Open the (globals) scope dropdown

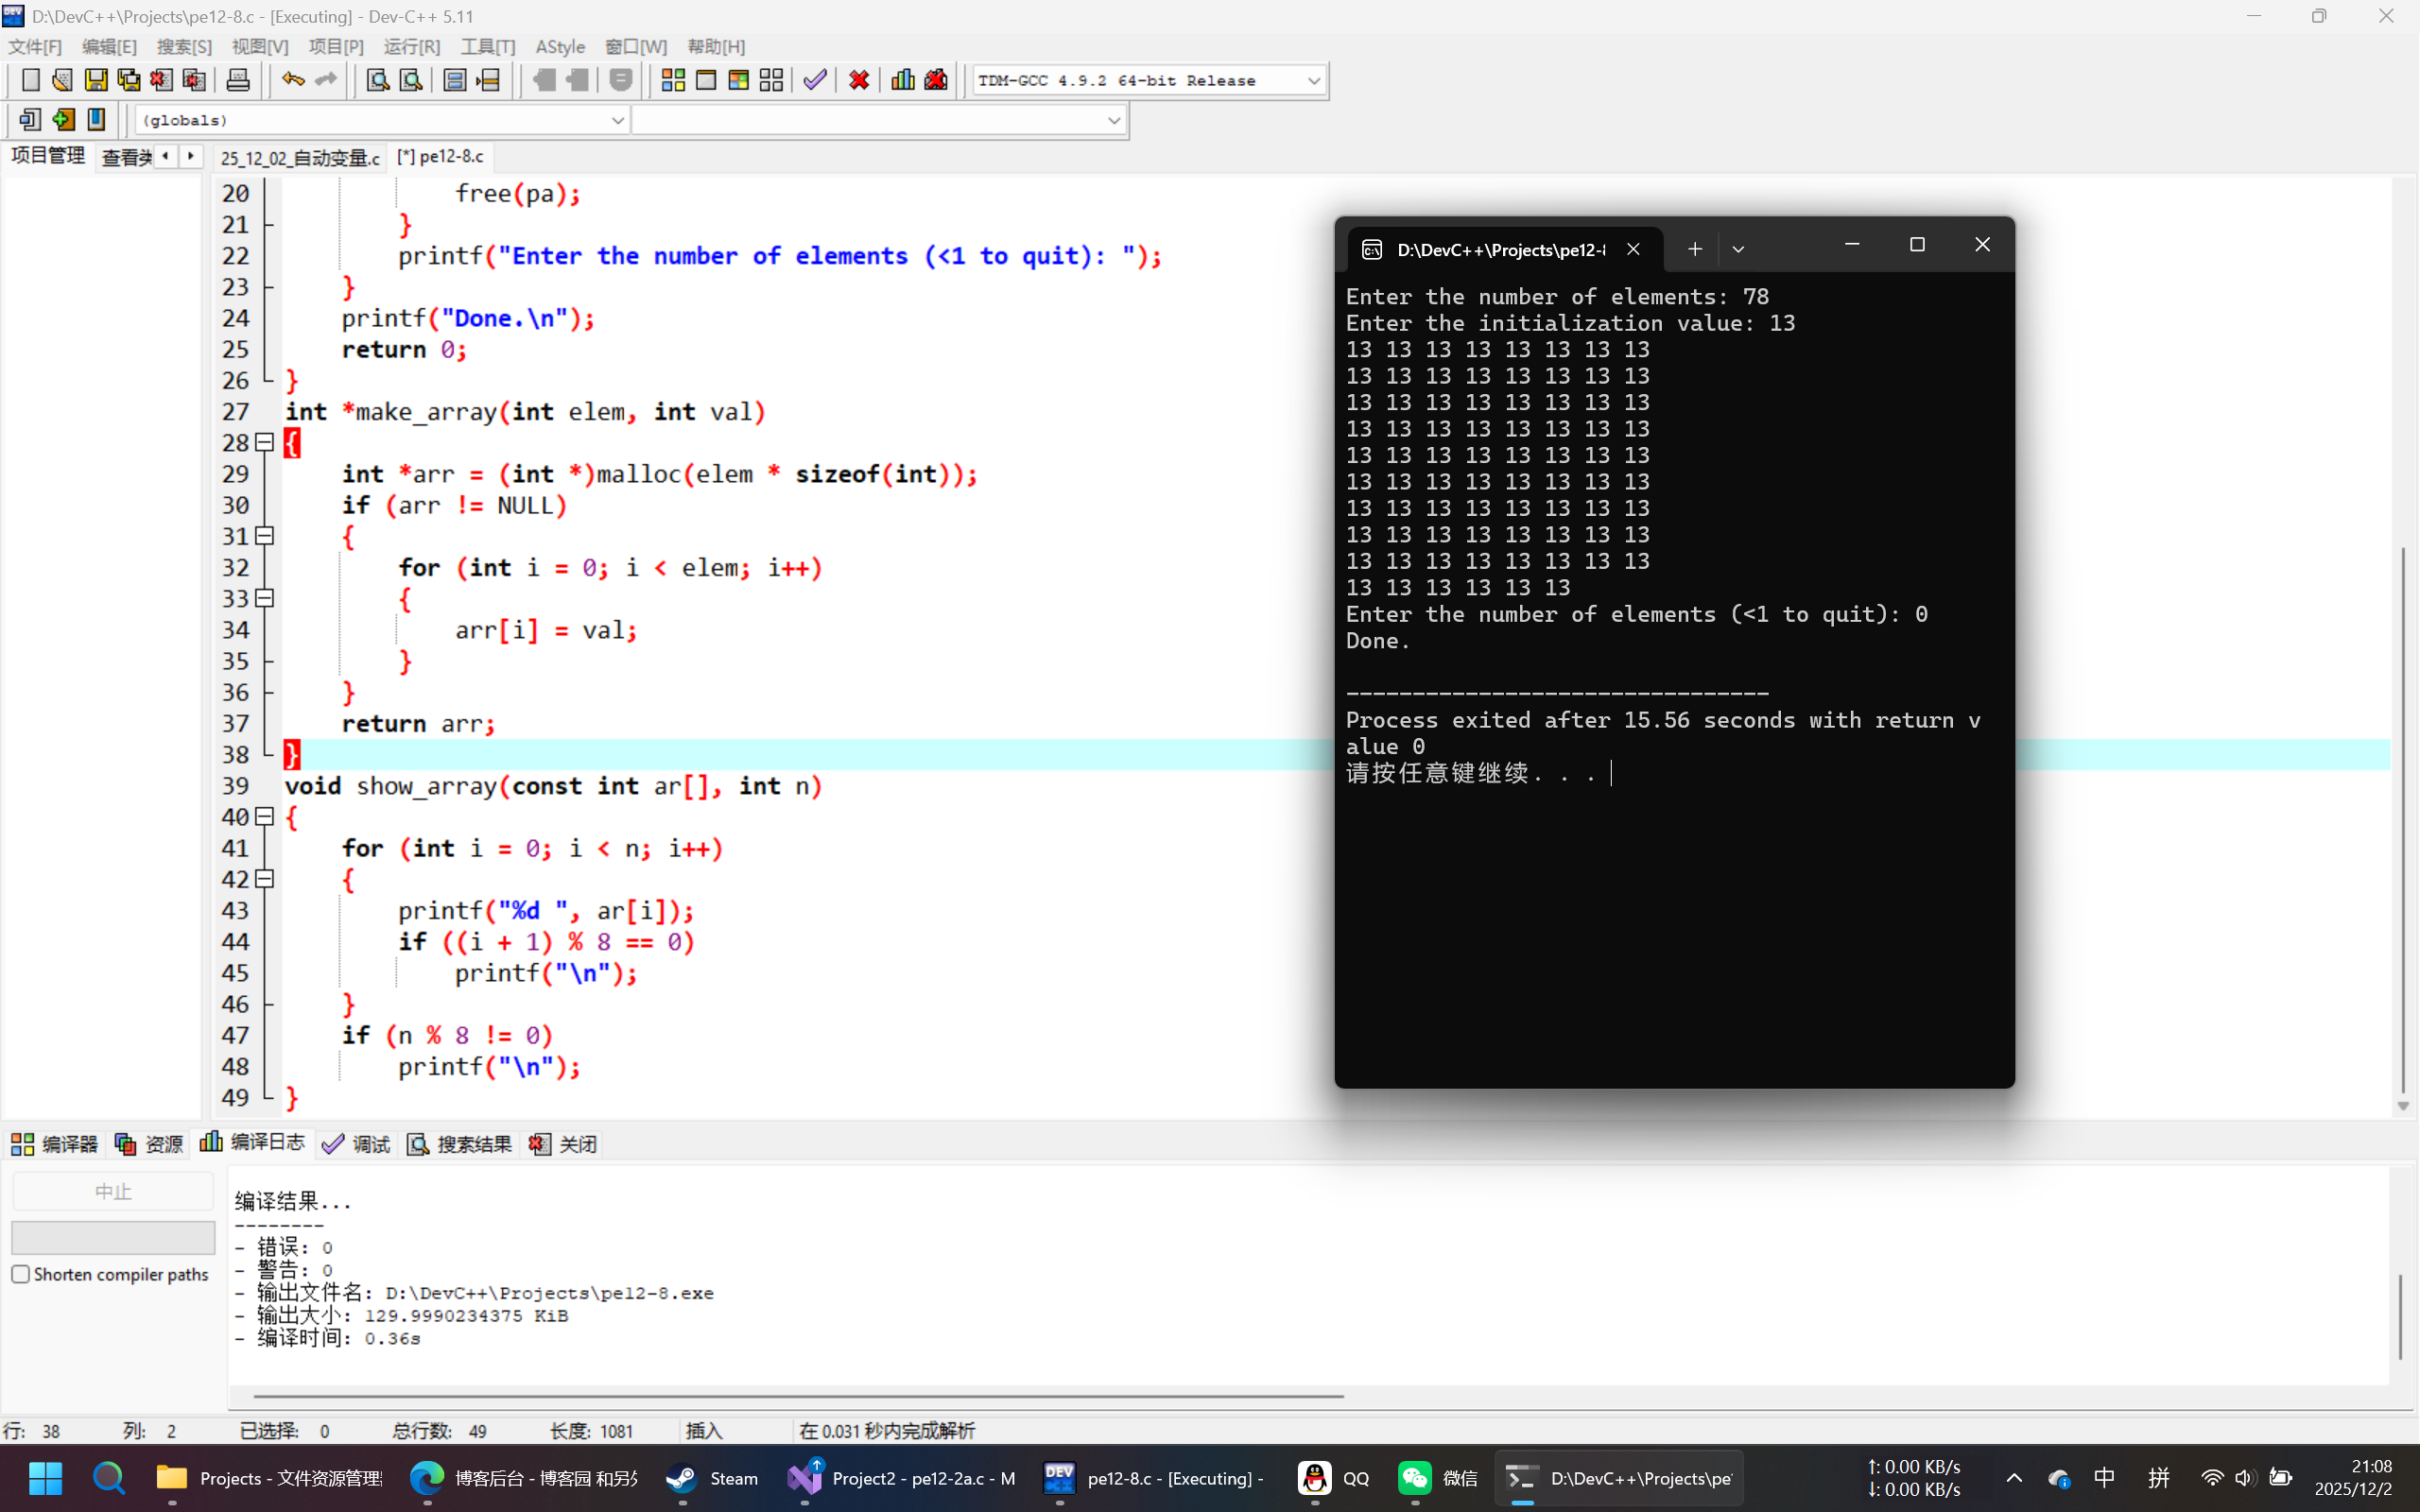tap(617, 120)
